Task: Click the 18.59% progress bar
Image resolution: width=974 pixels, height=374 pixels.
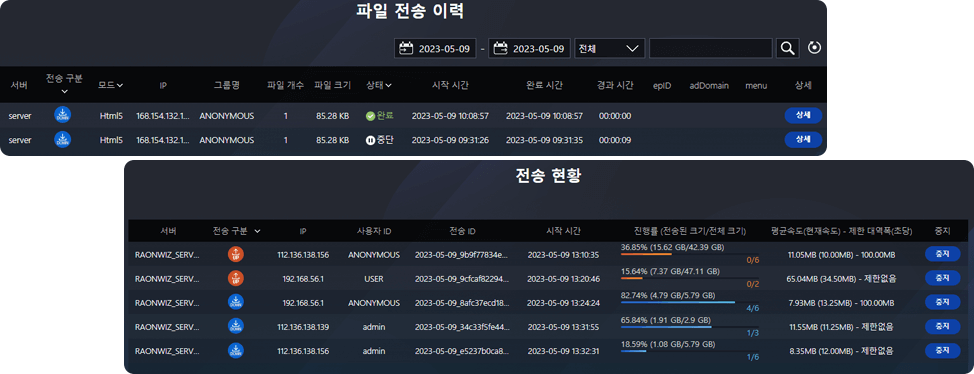Action: (690, 351)
